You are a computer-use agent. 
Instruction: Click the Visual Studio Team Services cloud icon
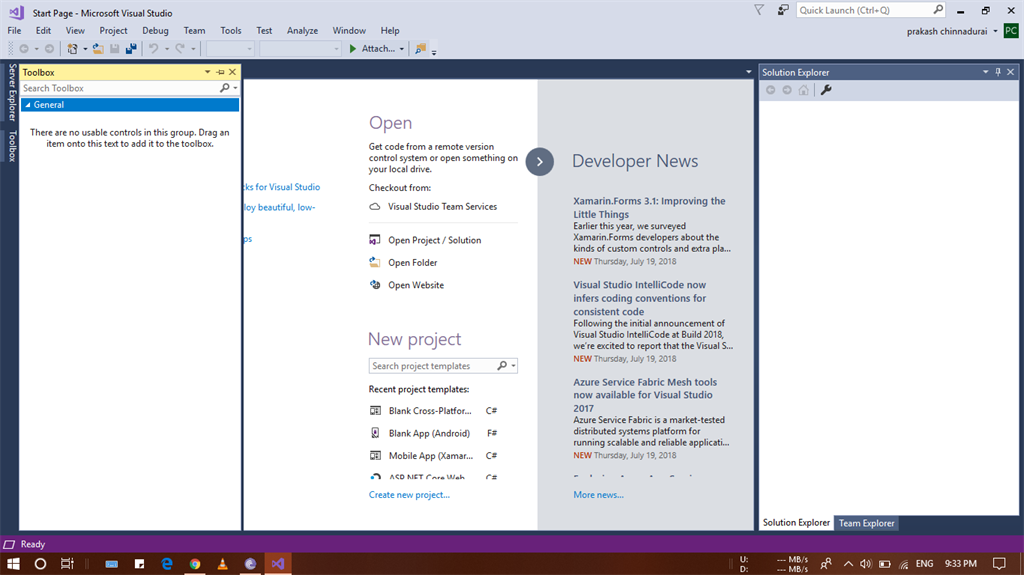[x=375, y=206]
